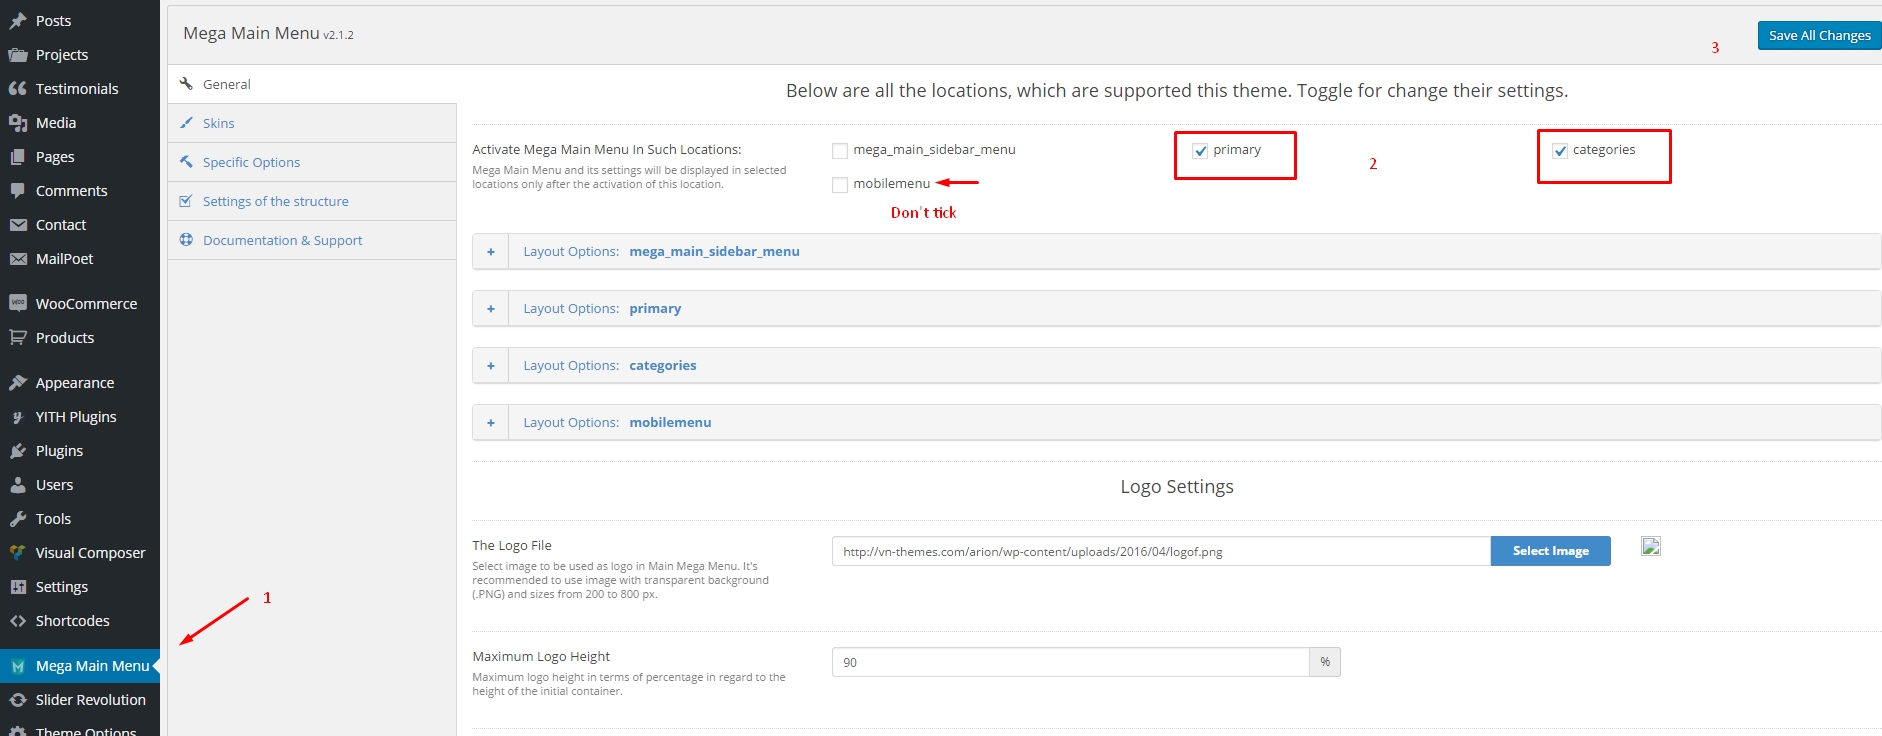1882x736 pixels.
Task: Click the Testimonials quote icon
Action: click(18, 88)
